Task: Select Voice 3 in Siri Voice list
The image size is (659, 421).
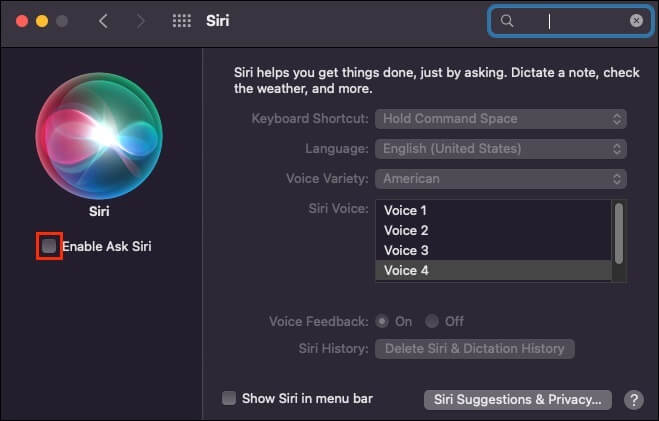Action: point(493,250)
